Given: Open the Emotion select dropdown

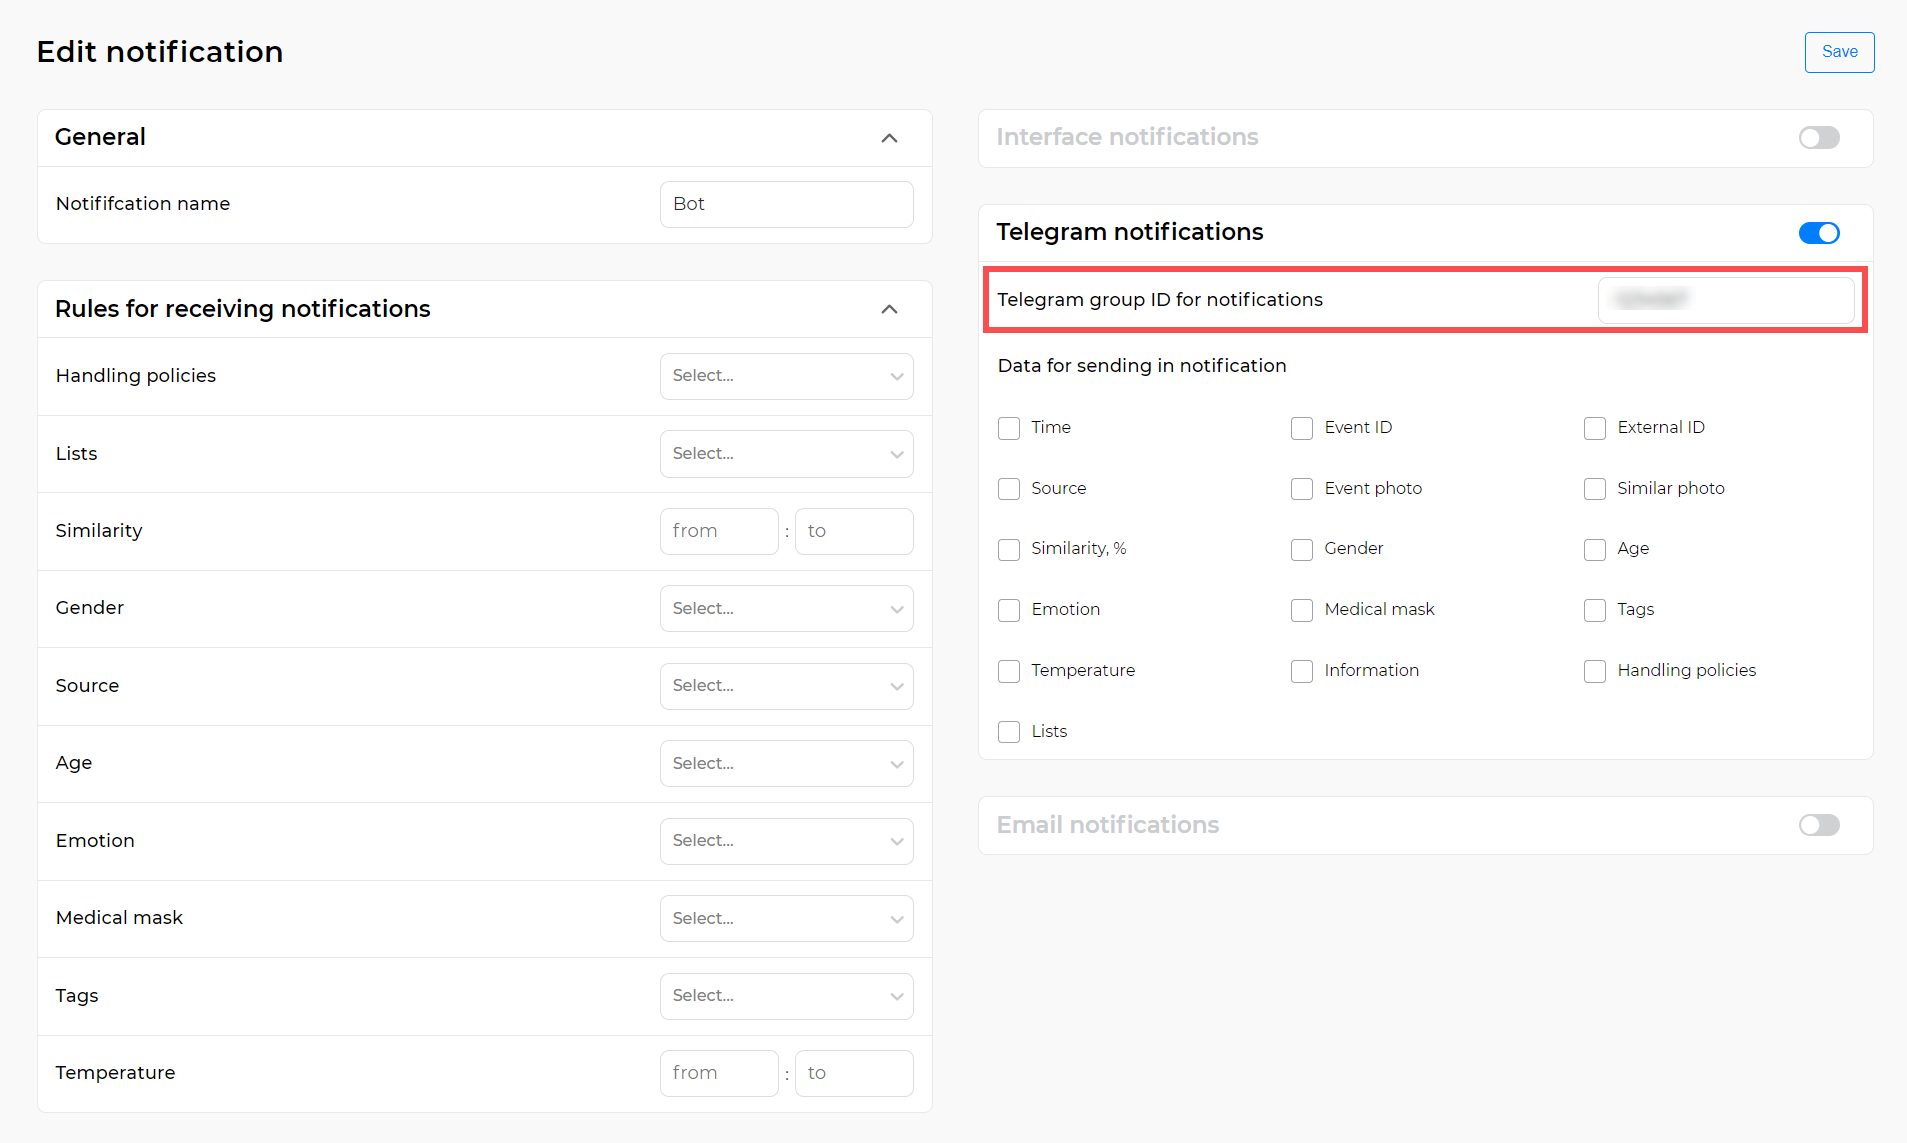Looking at the screenshot, I should click(786, 841).
